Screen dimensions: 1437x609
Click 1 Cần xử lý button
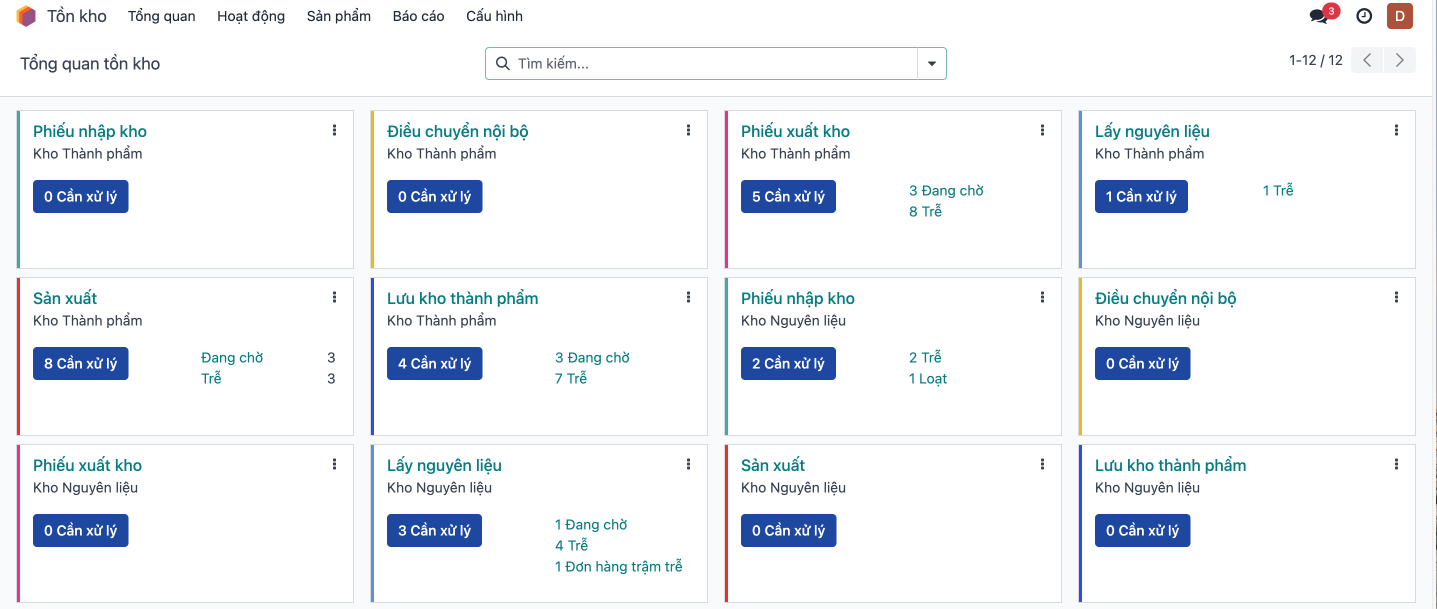[1142, 197]
